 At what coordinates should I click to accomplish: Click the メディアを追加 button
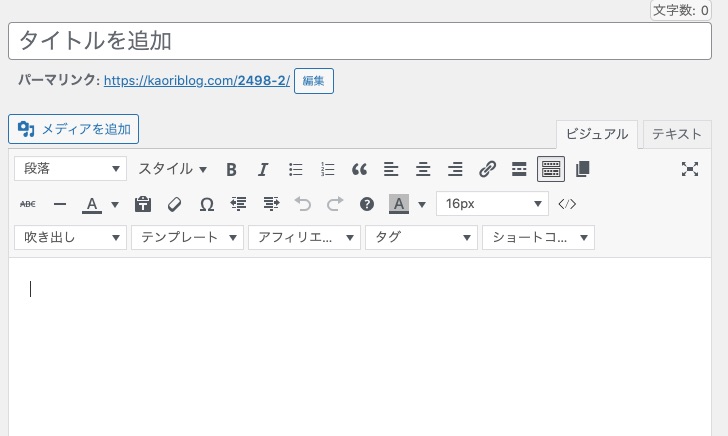[x=73, y=129]
